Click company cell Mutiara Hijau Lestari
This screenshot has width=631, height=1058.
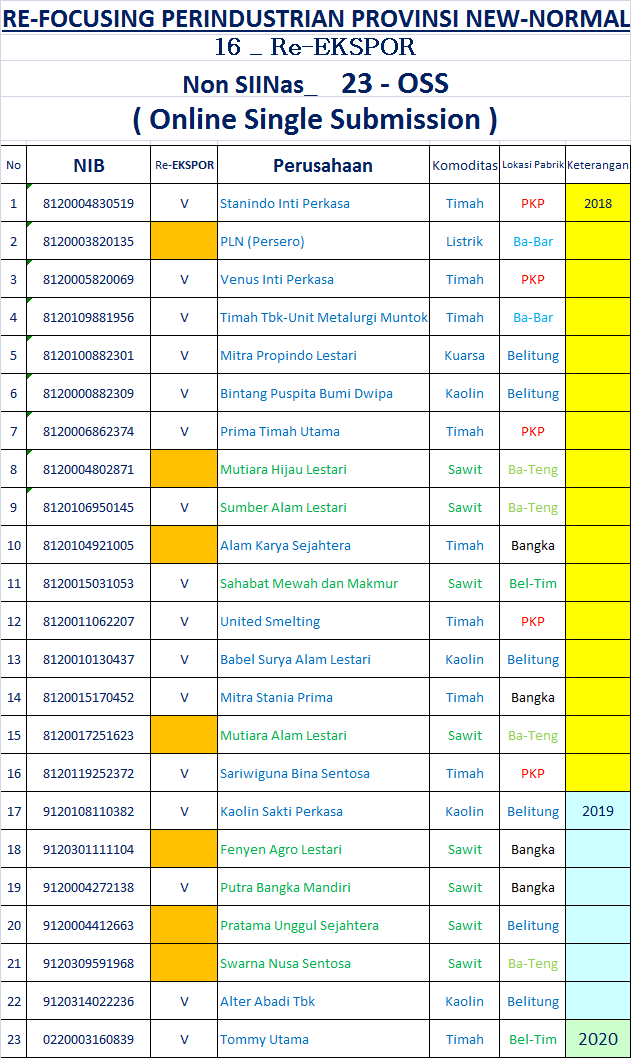click(323, 470)
